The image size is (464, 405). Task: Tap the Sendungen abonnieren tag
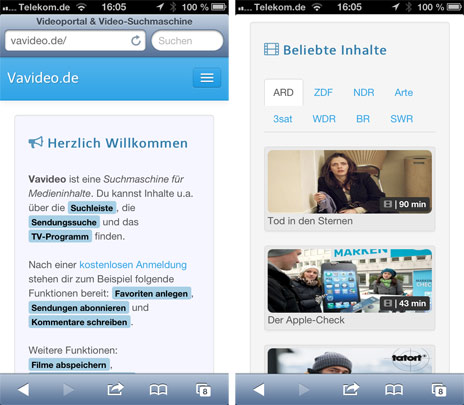pos(79,308)
